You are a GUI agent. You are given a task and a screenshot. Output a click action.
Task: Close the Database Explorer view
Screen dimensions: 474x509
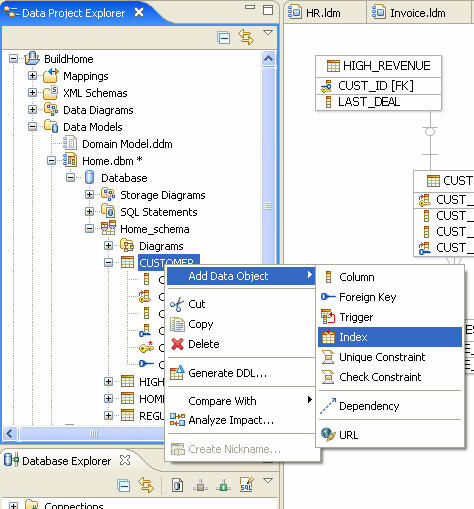125,460
